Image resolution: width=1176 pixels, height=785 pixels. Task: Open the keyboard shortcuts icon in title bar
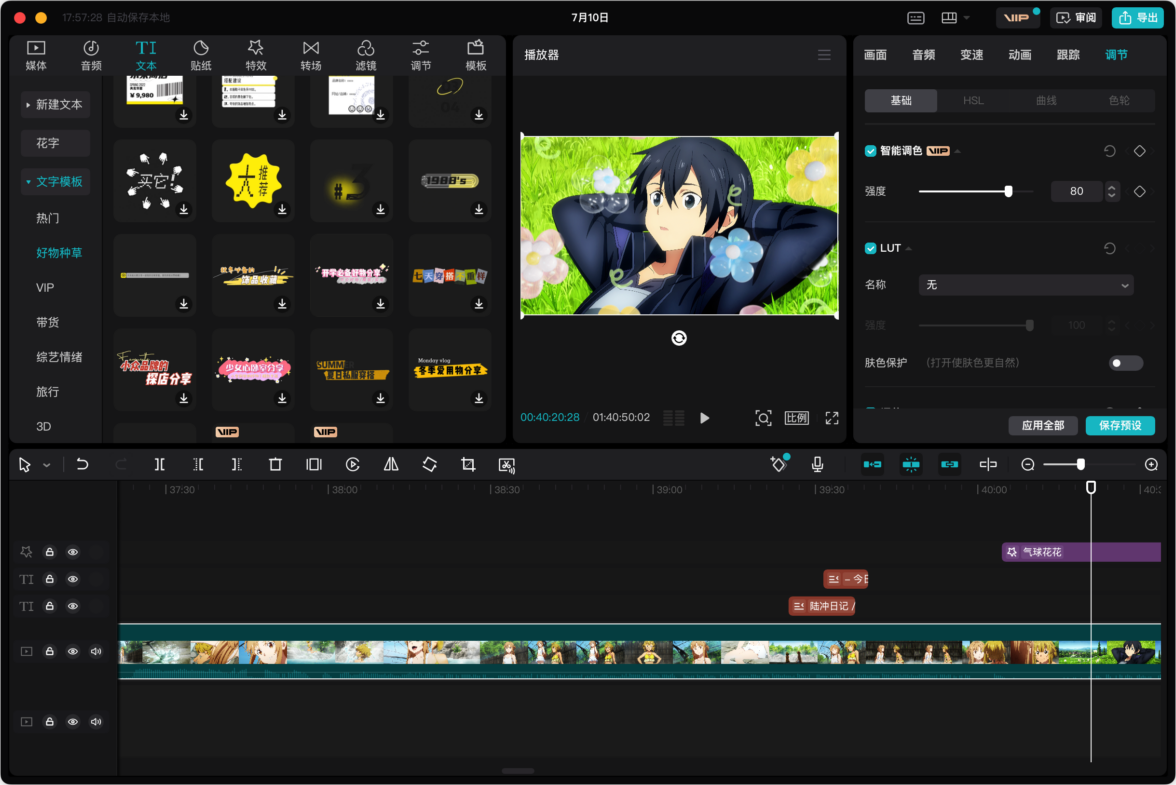(916, 18)
